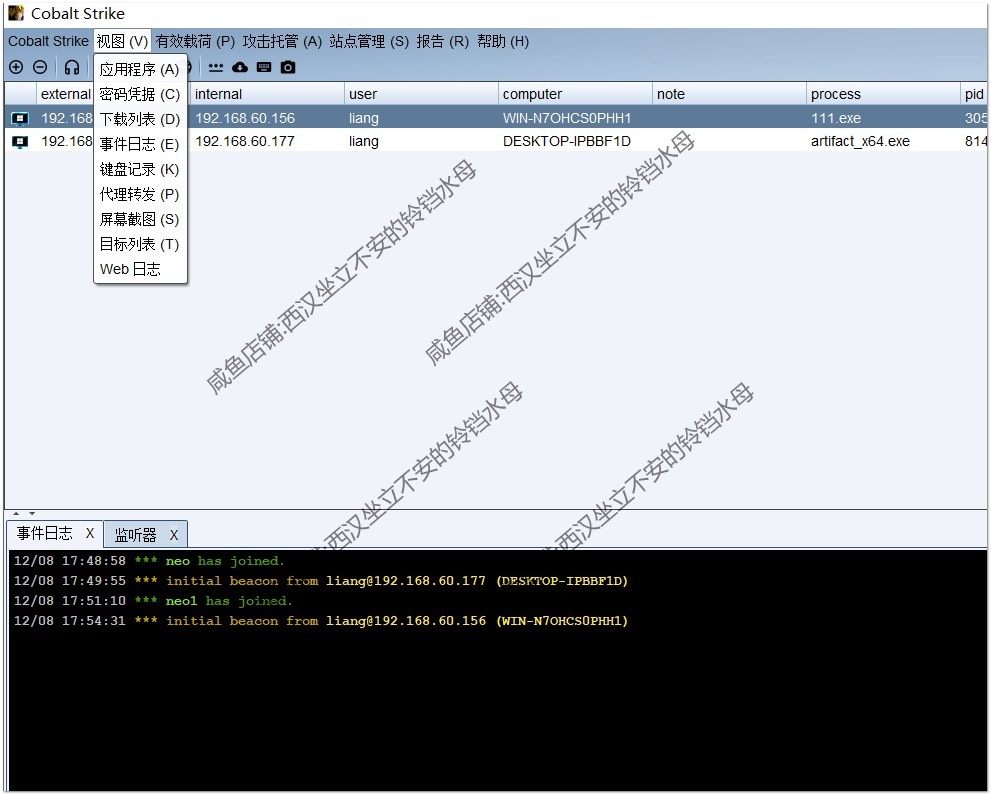This screenshot has height=795, width=991.
Task: Click the new connection plus icon
Action: (16, 67)
